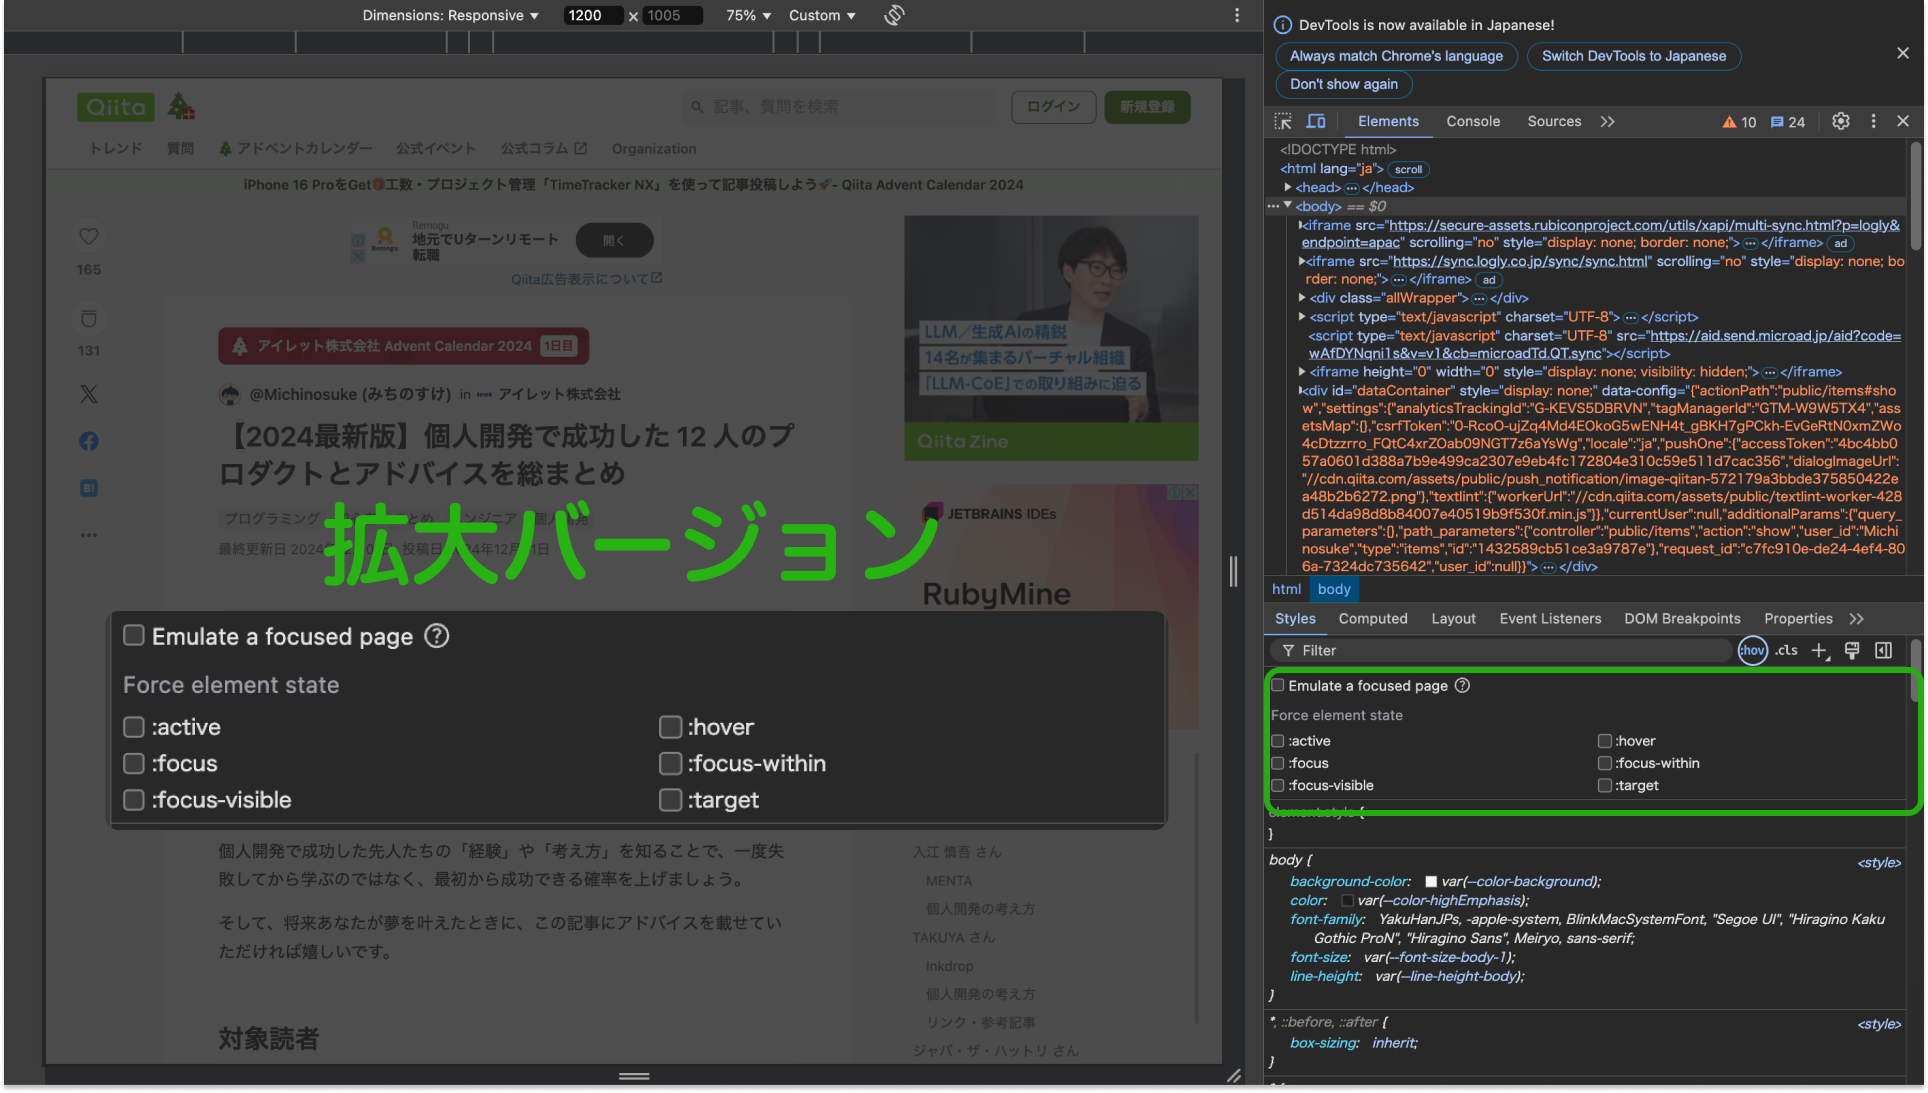Image resolution: width=1928 pixels, height=1093 pixels.
Task: Toggle the :hov element state button
Action: pyautogui.click(x=1752, y=650)
